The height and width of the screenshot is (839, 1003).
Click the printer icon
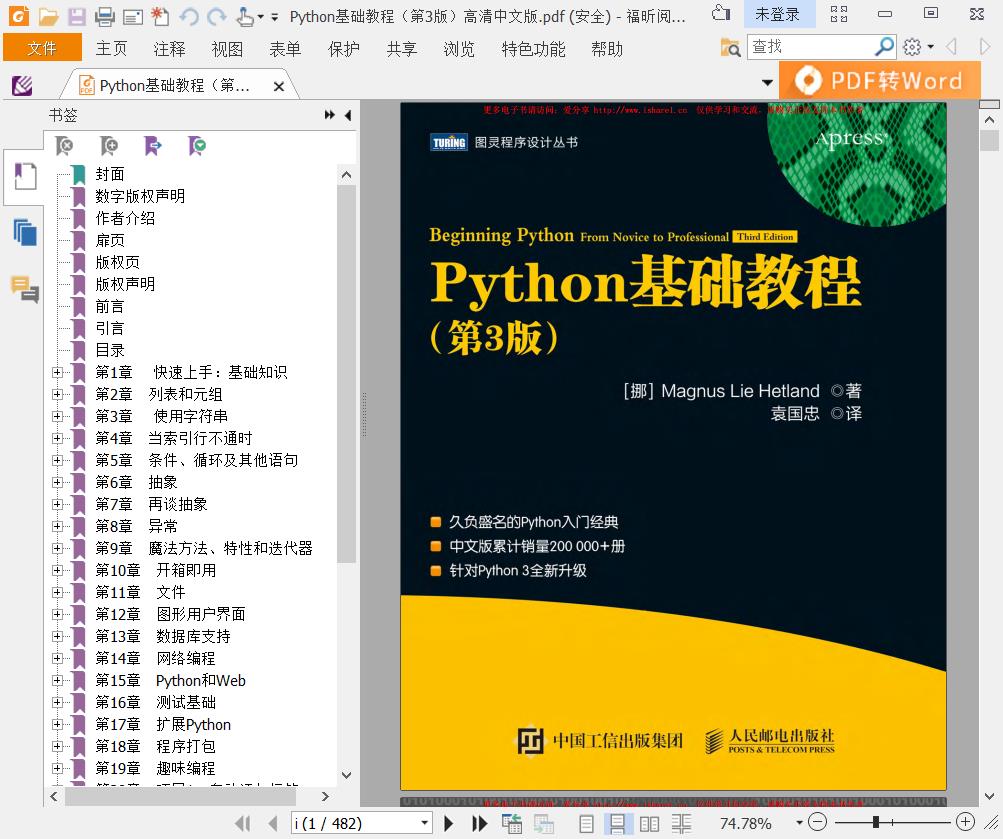[105, 17]
